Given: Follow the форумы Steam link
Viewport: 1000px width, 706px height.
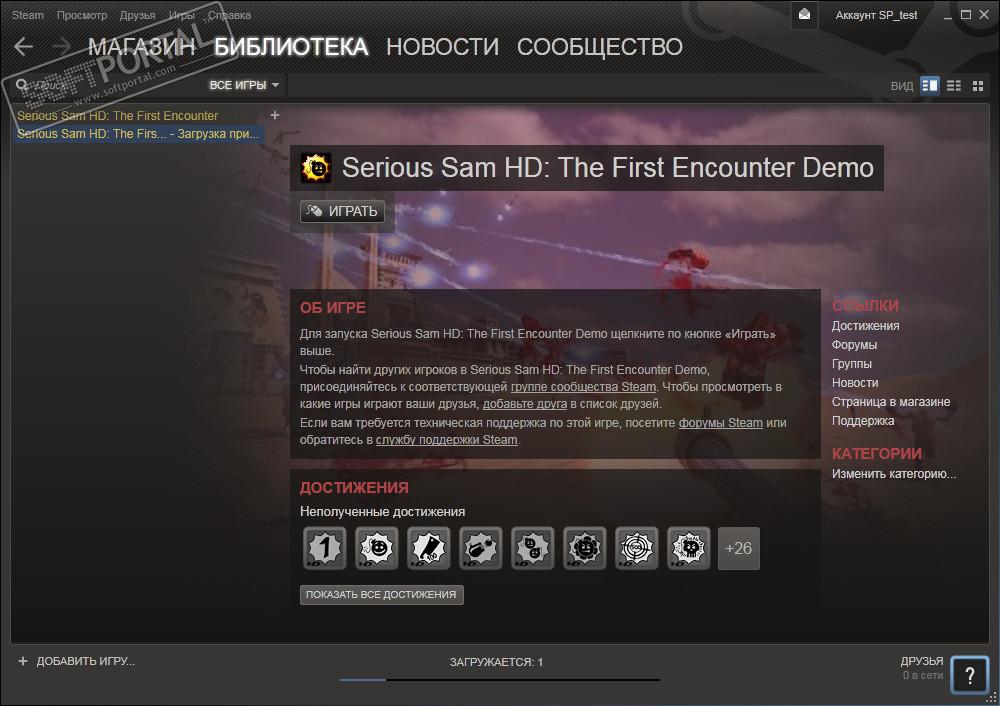Looking at the screenshot, I should click(720, 423).
